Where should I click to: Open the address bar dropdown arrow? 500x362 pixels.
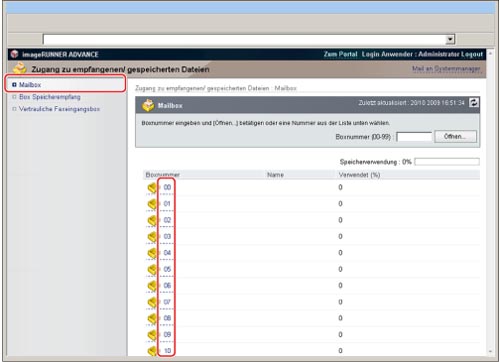pyautogui.click(x=450, y=39)
